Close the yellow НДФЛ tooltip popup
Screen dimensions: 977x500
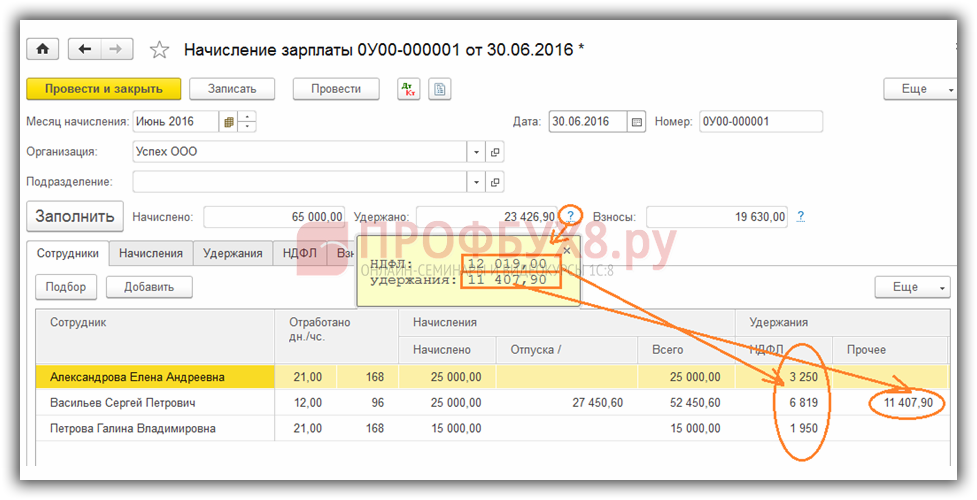click(568, 250)
